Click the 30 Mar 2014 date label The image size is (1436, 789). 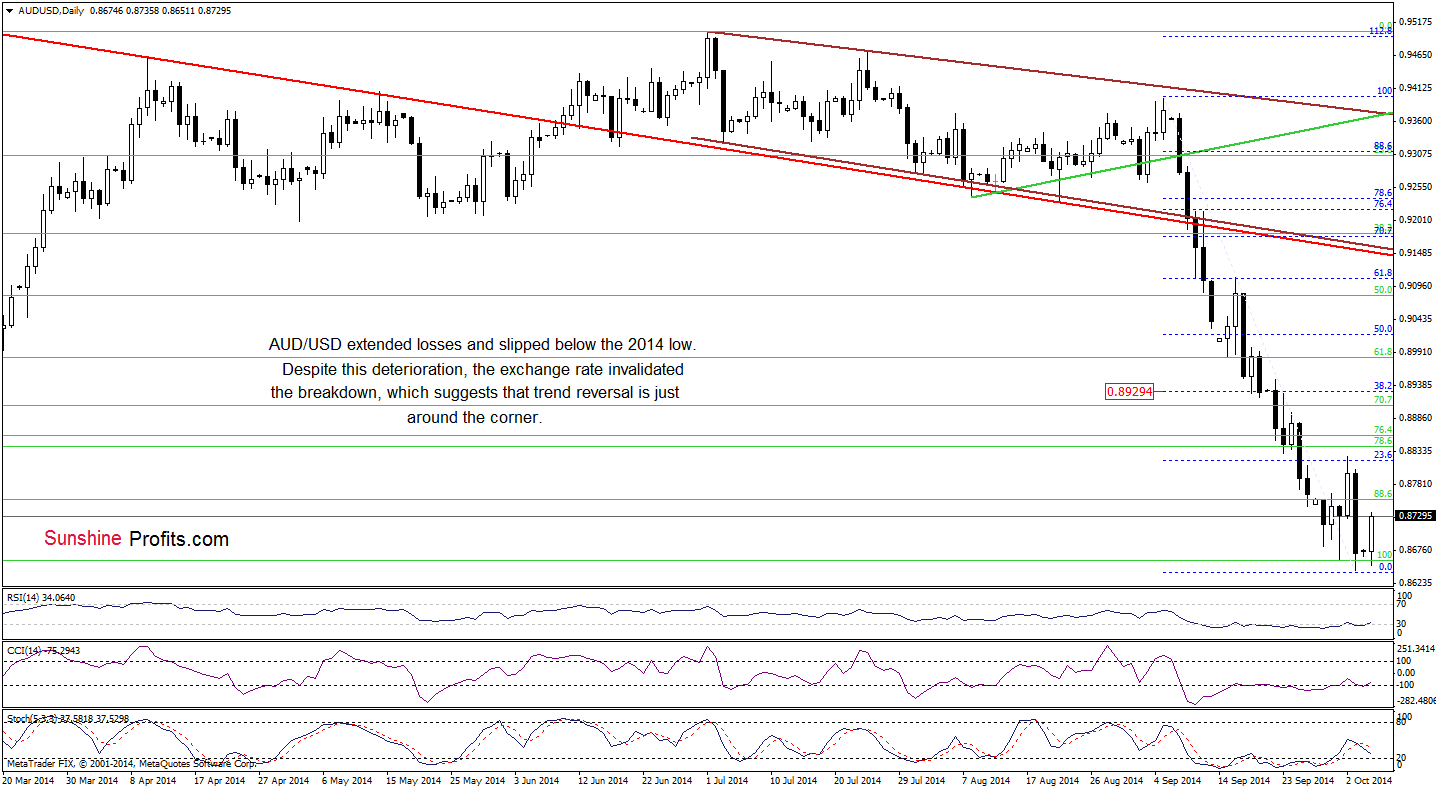pos(94,779)
